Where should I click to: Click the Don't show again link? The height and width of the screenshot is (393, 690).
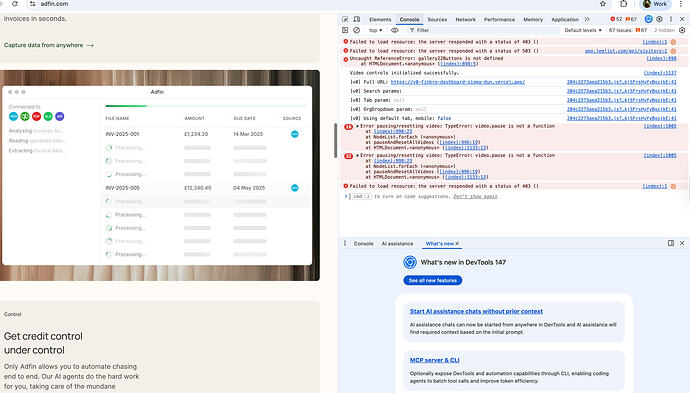[475, 197]
